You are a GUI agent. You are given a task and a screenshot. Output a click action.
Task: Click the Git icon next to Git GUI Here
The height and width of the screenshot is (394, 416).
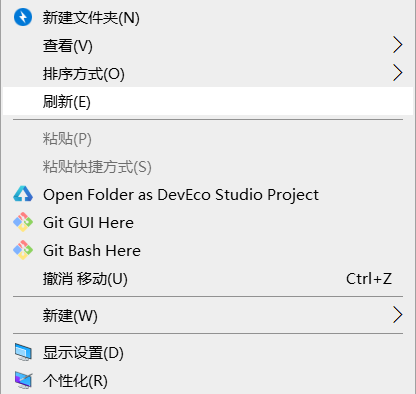[23, 222]
